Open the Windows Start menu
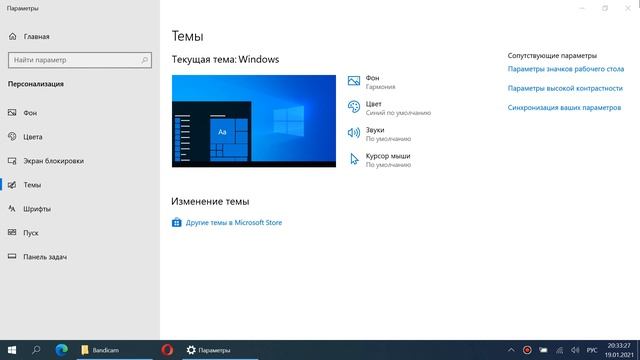 point(12,350)
